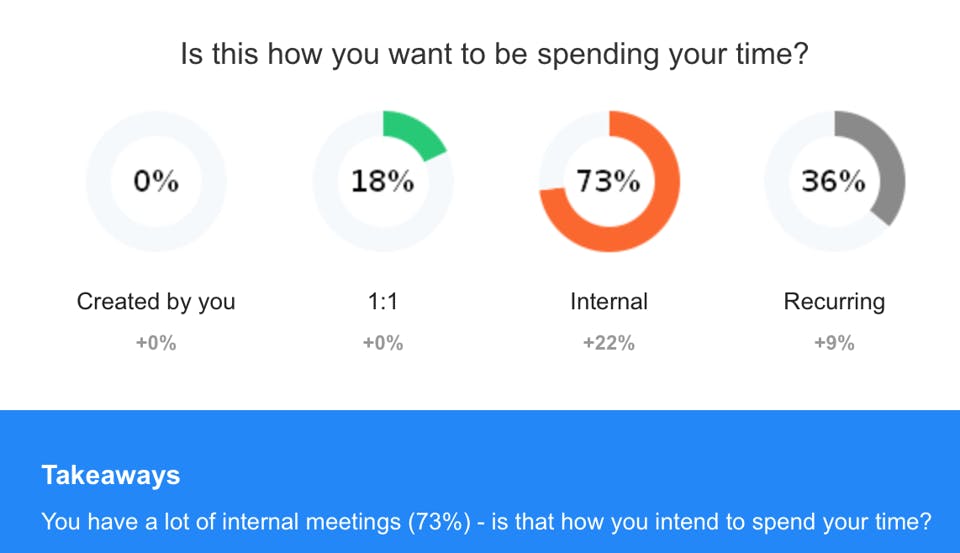Click the "Created by you" label
This screenshot has height=553, width=960.
156,302
